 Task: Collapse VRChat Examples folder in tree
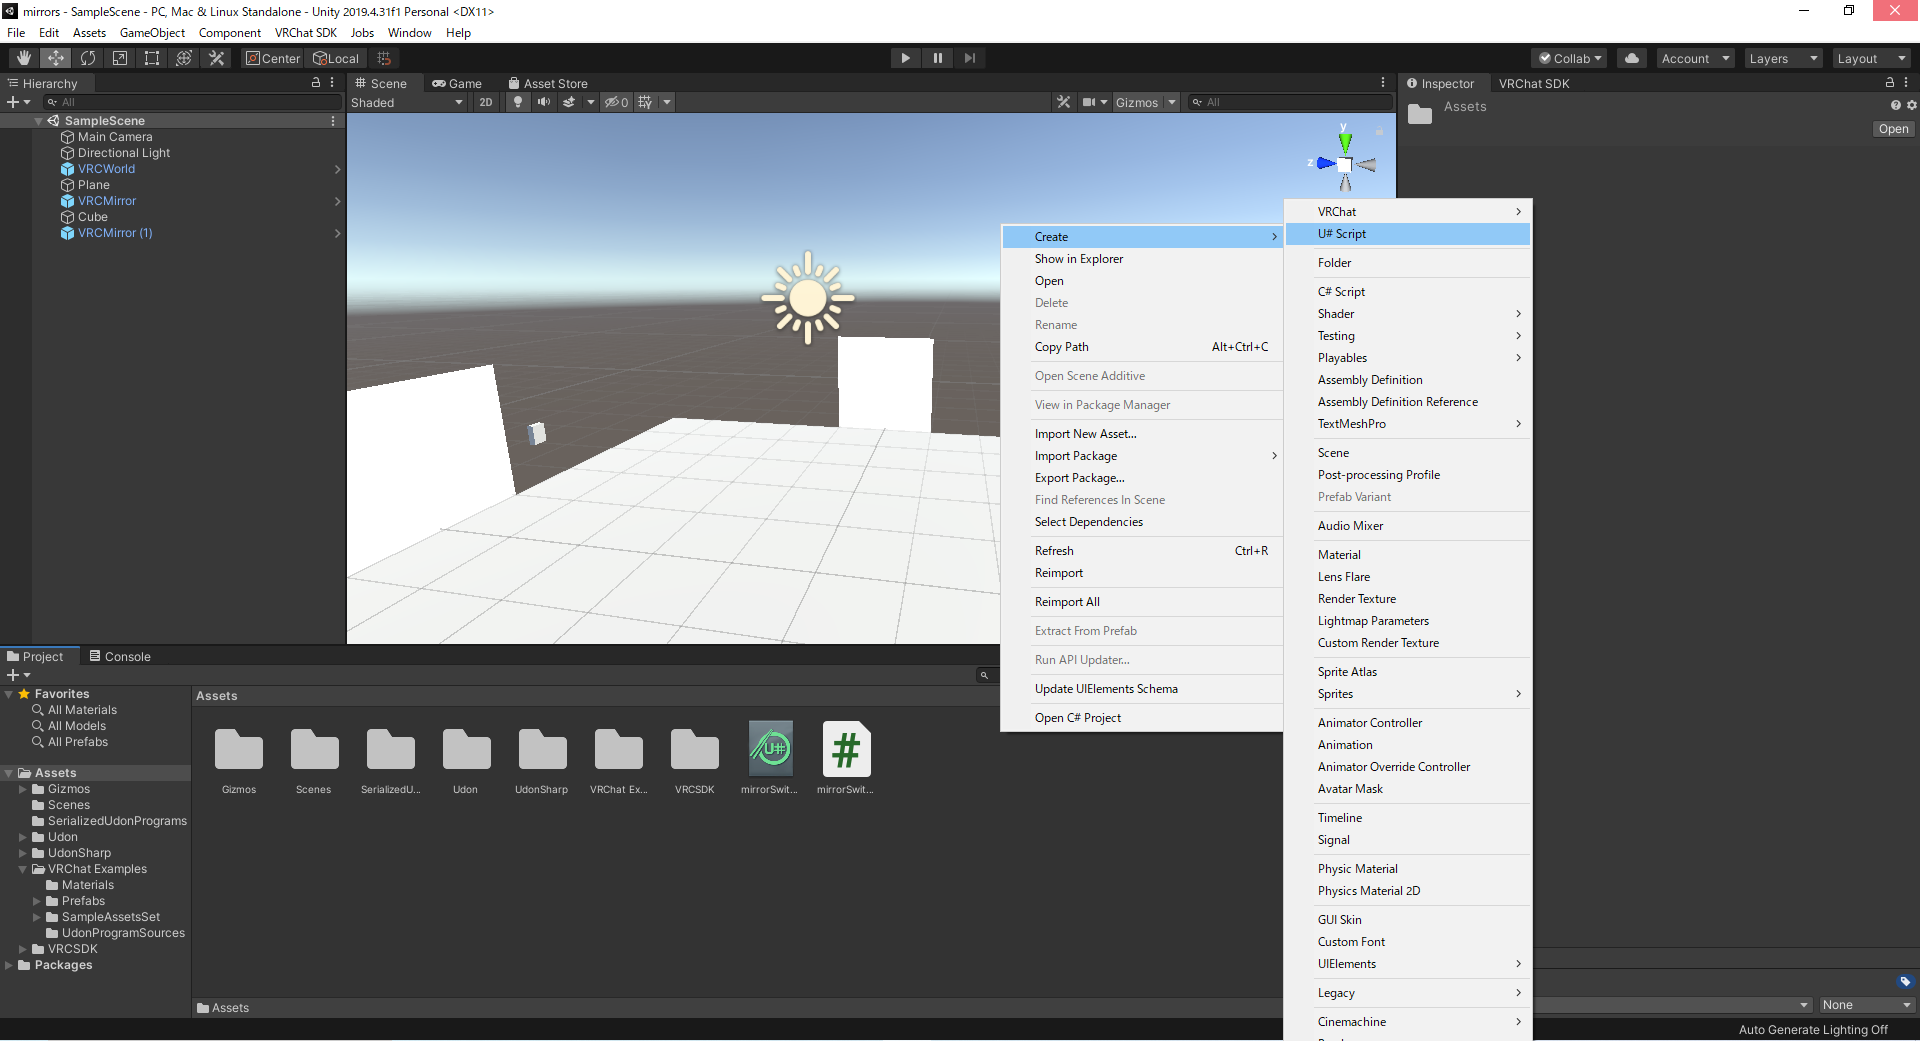coord(23,869)
